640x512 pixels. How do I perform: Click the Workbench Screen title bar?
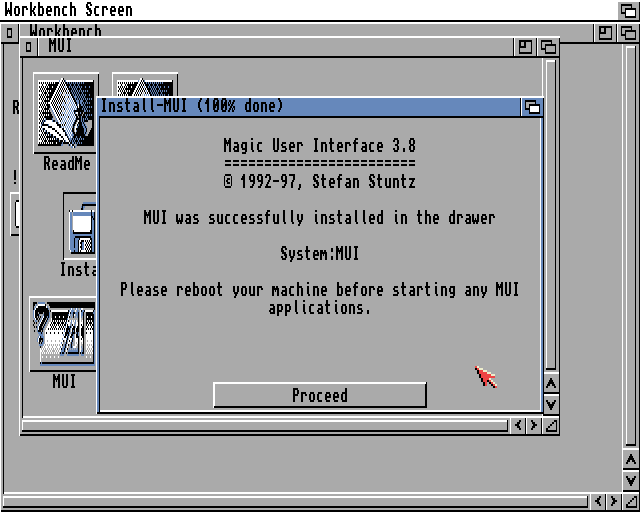tap(309, 10)
